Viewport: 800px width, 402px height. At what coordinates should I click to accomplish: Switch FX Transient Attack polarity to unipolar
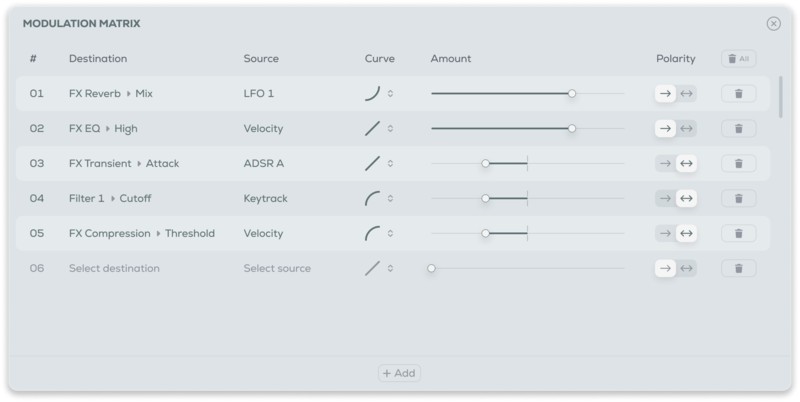tap(665, 164)
